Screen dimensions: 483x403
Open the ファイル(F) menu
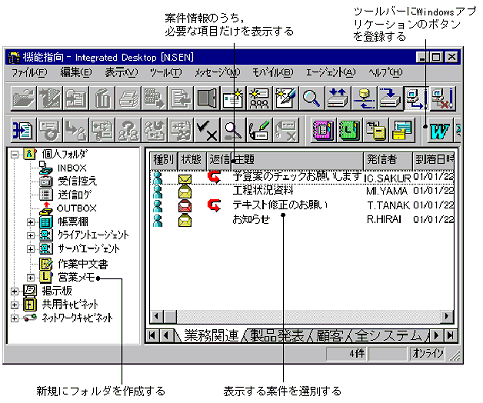(x=29, y=72)
